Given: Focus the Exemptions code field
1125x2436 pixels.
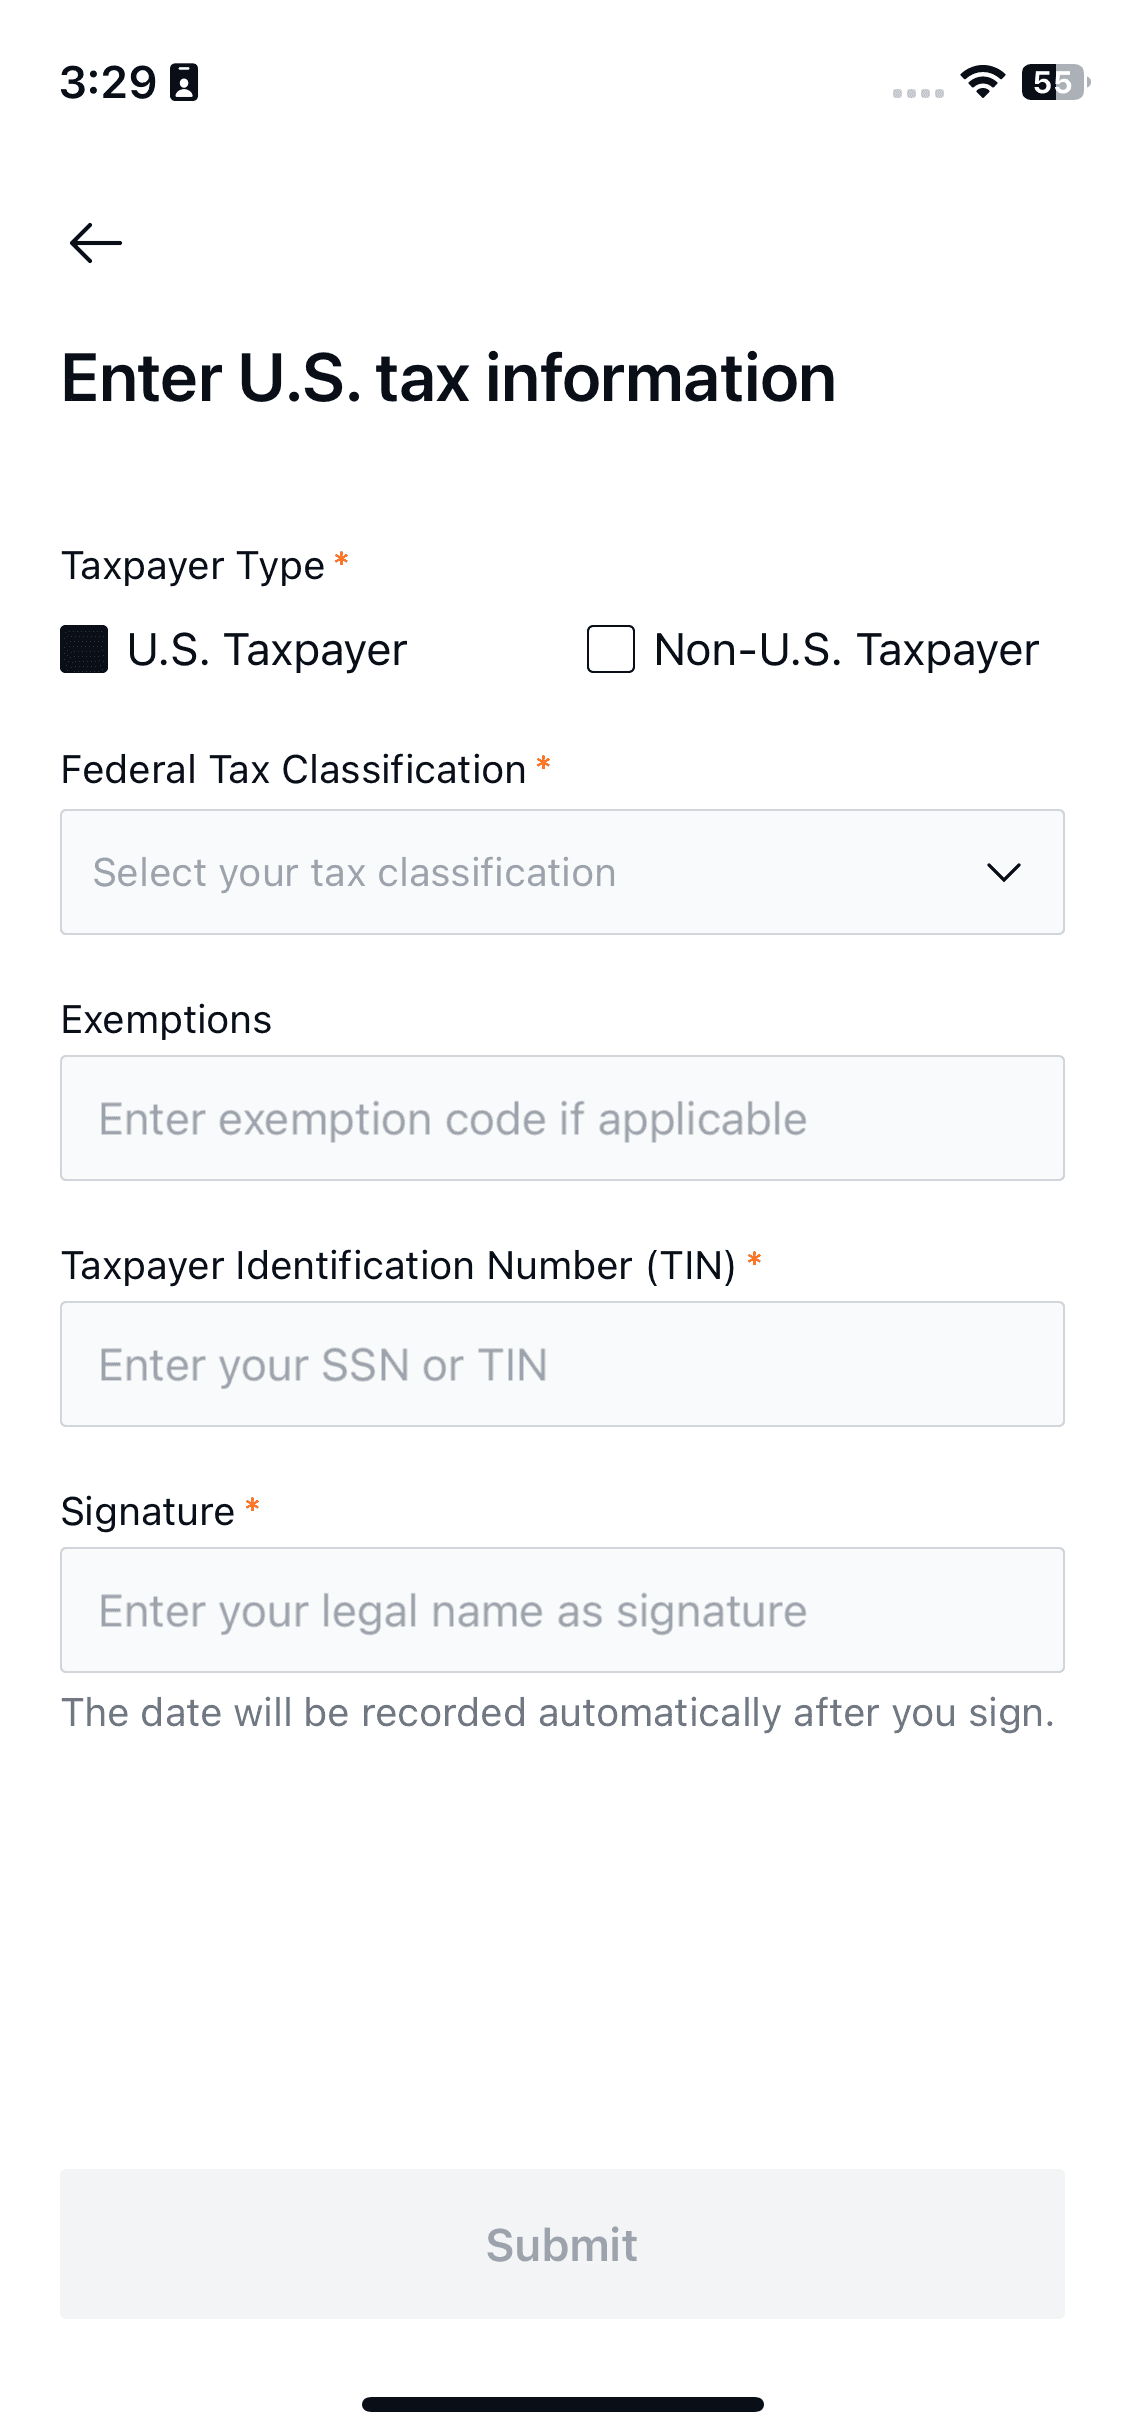Looking at the screenshot, I should click(562, 1118).
